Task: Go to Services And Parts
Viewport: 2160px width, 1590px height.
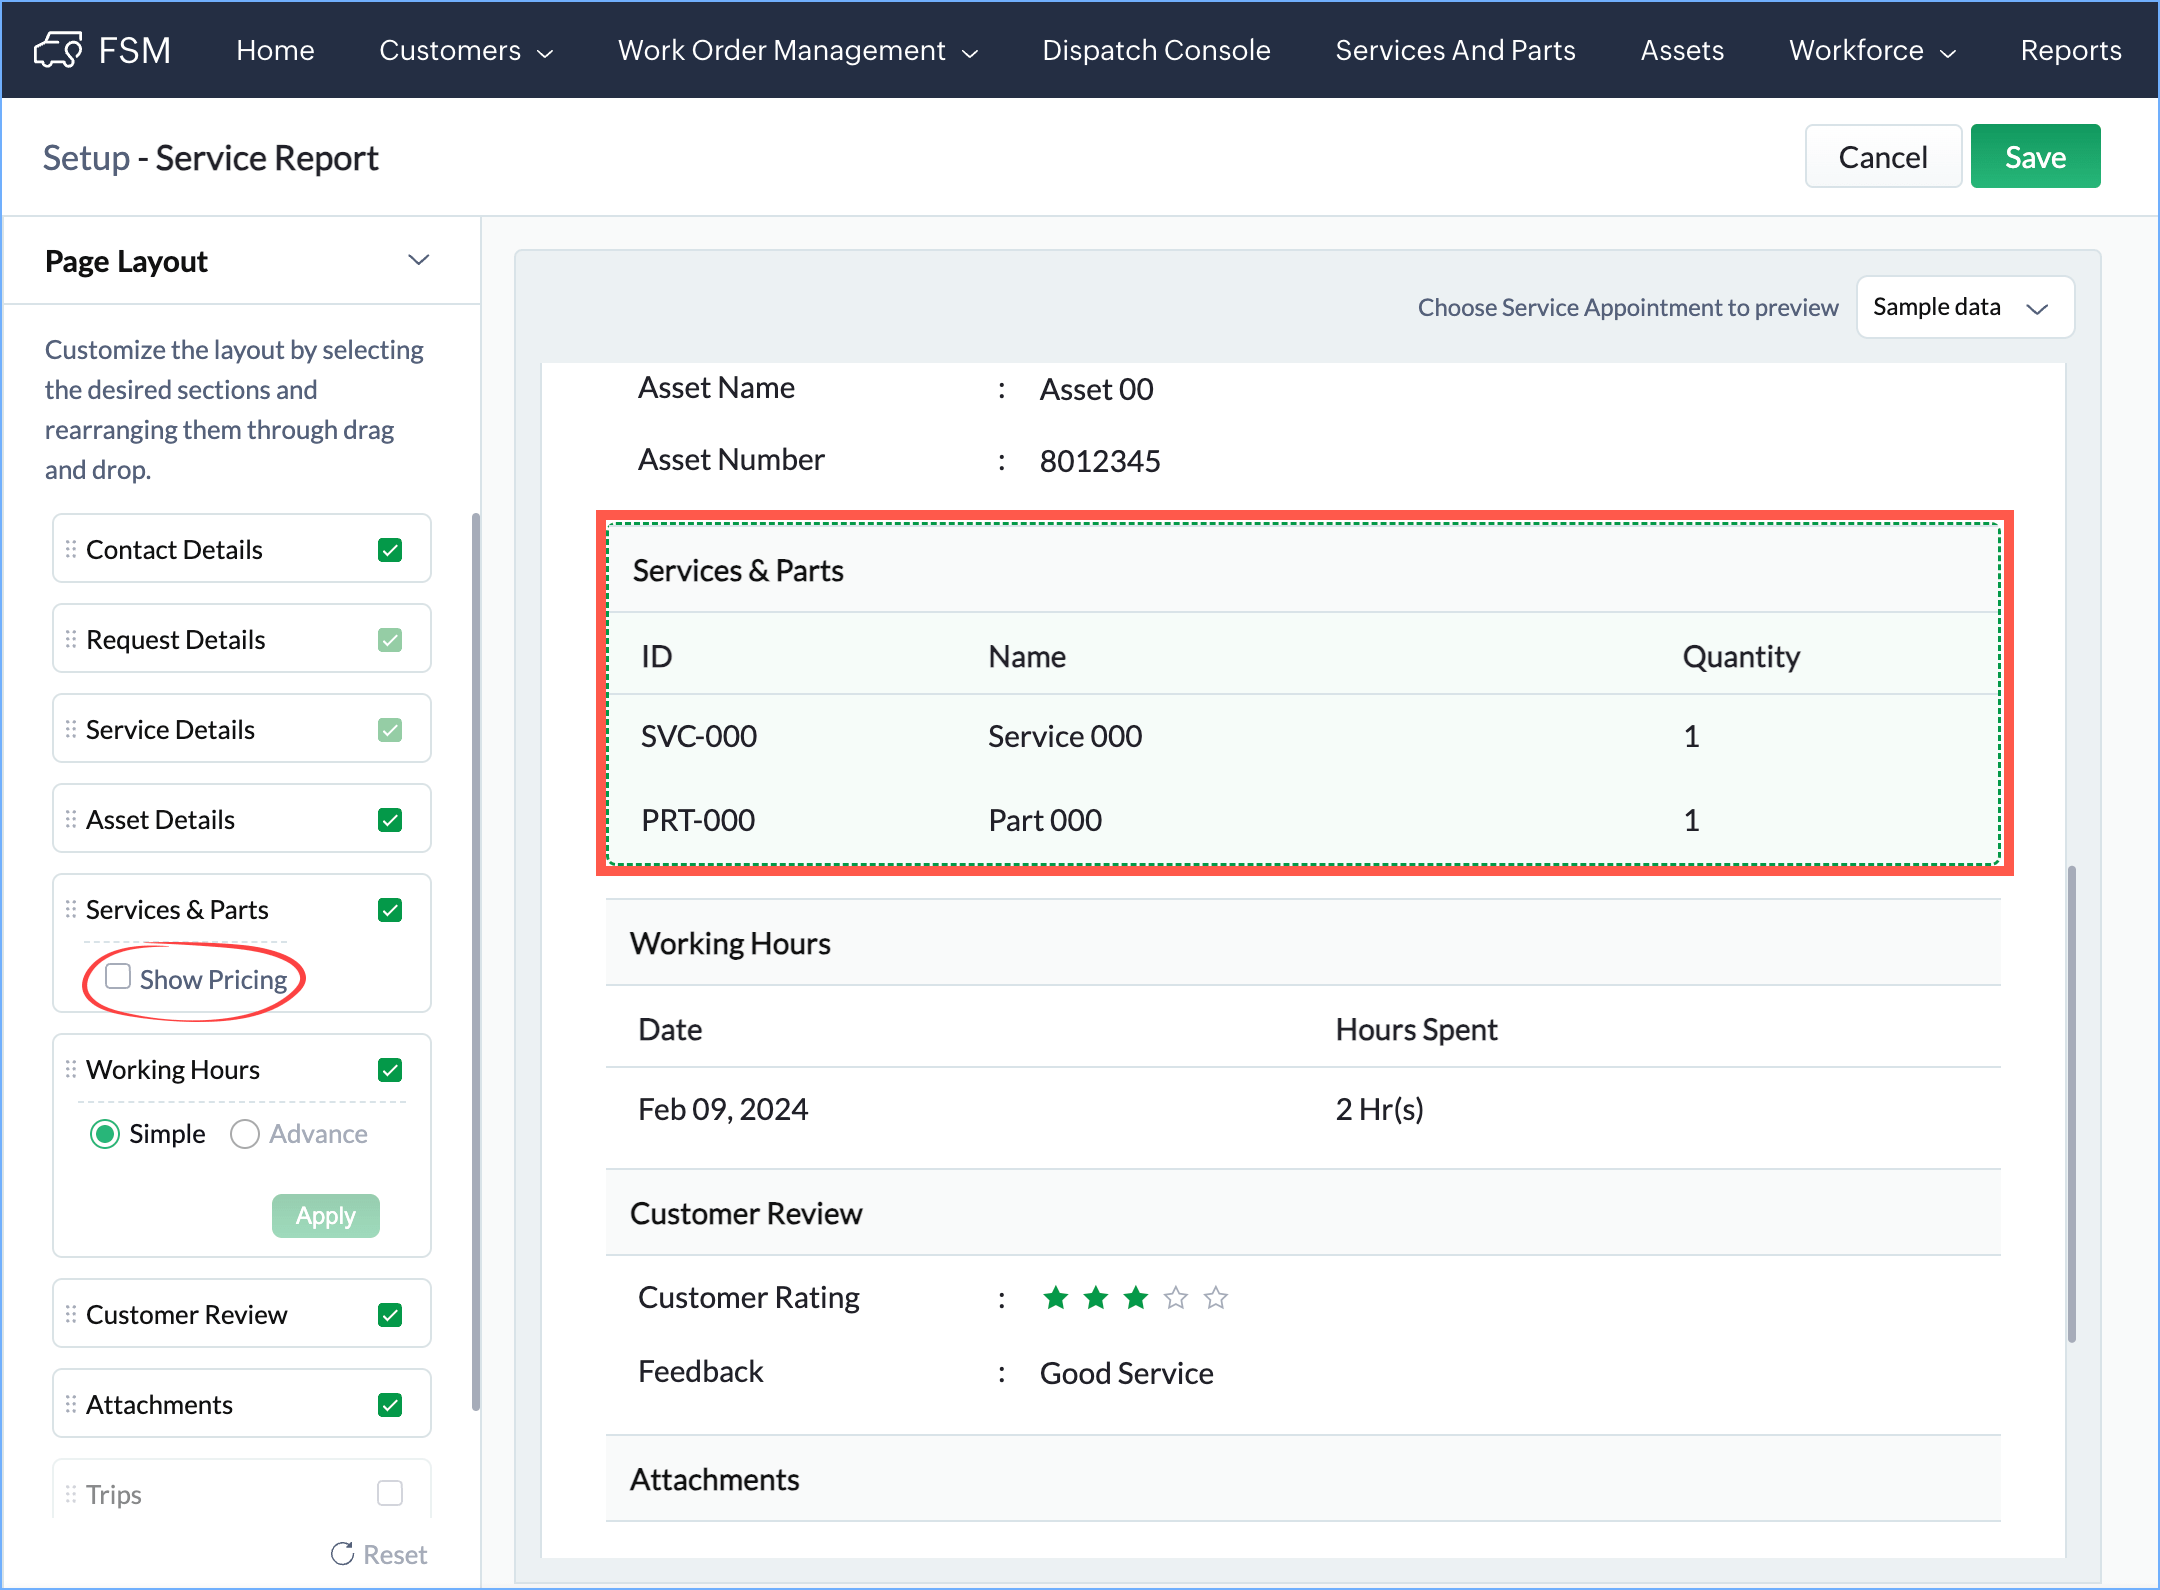Action: click(x=1455, y=51)
